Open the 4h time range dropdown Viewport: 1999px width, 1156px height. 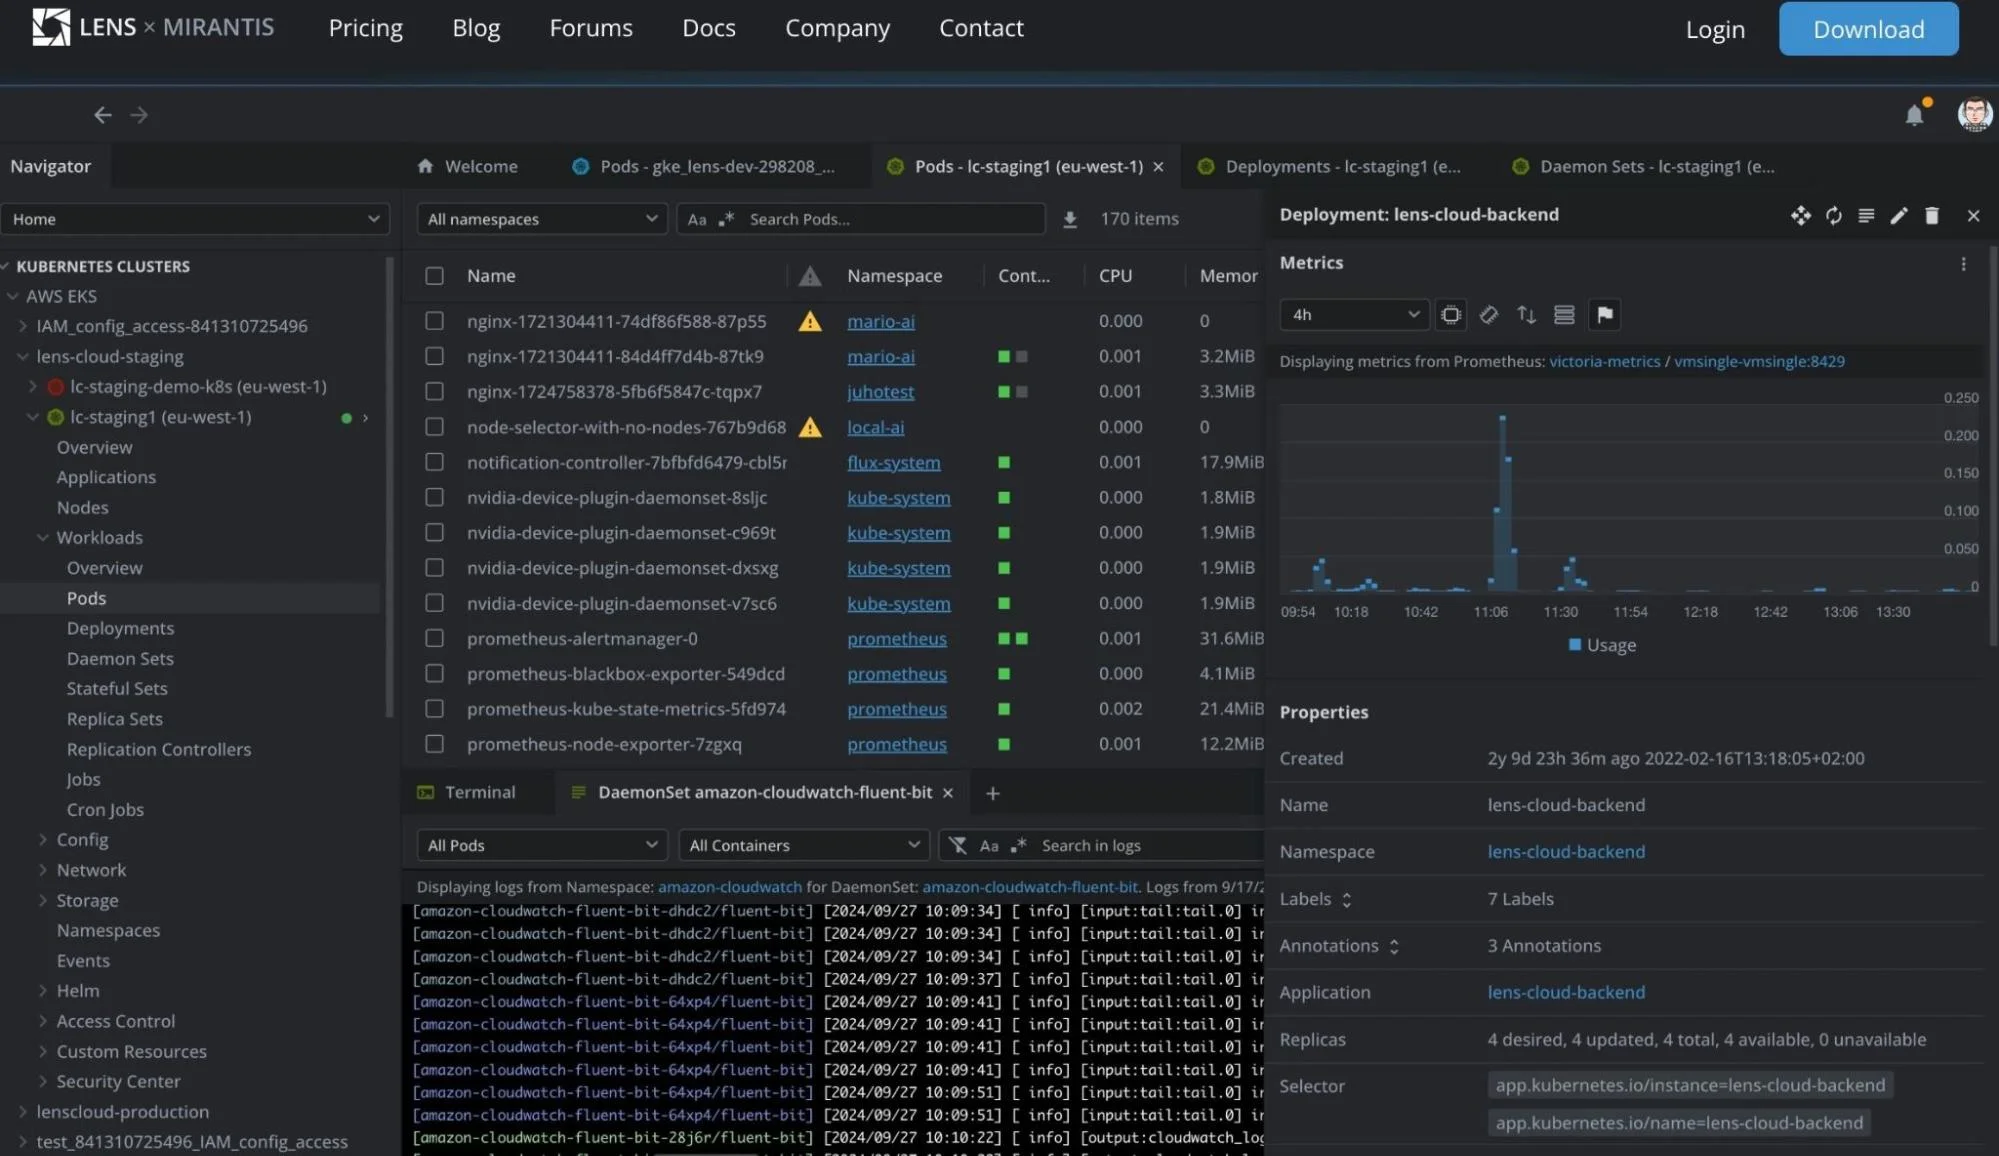[x=1354, y=315]
